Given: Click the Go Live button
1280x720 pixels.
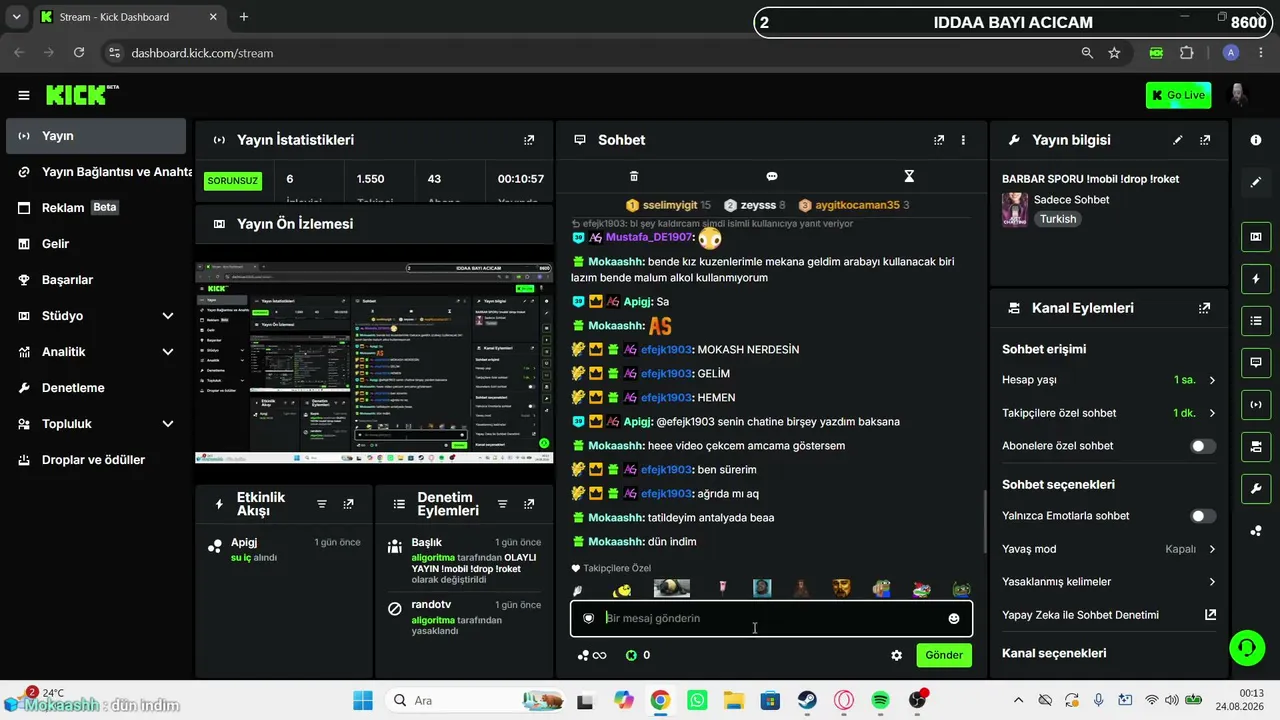Looking at the screenshot, I should pyautogui.click(x=1178, y=95).
